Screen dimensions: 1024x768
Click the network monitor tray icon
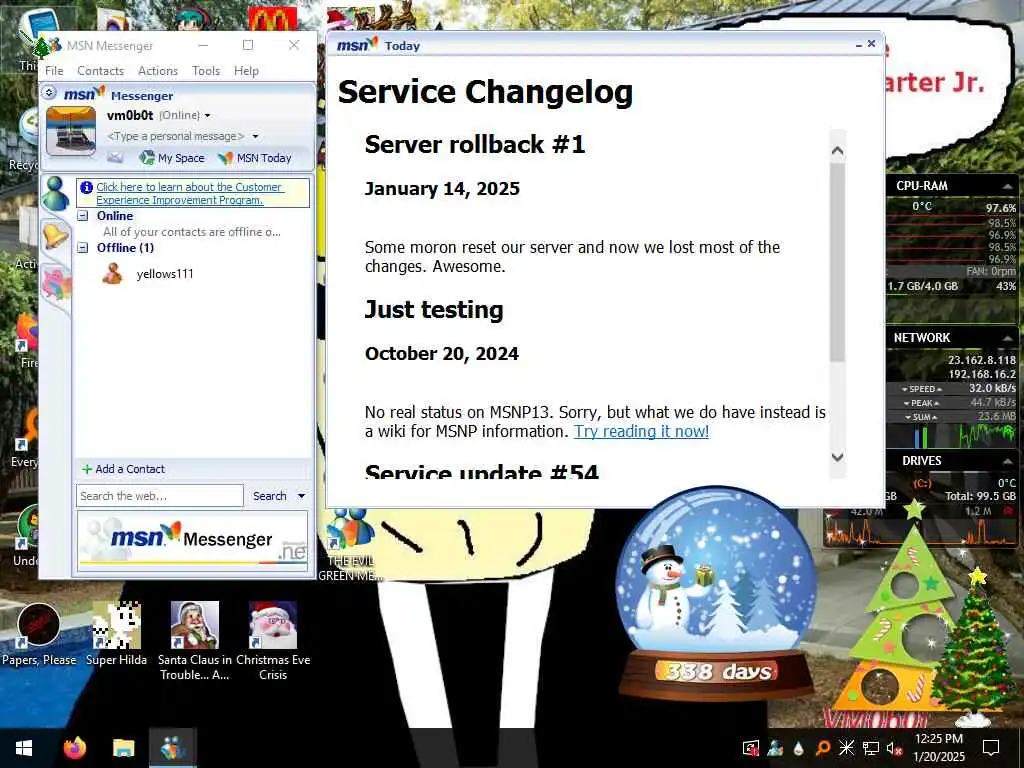pyautogui.click(x=871, y=748)
